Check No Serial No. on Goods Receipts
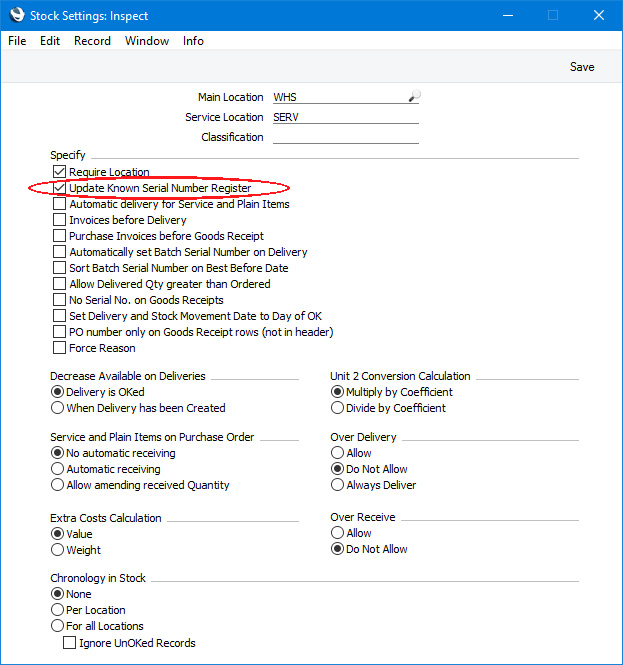The image size is (623, 665). [x=59, y=300]
